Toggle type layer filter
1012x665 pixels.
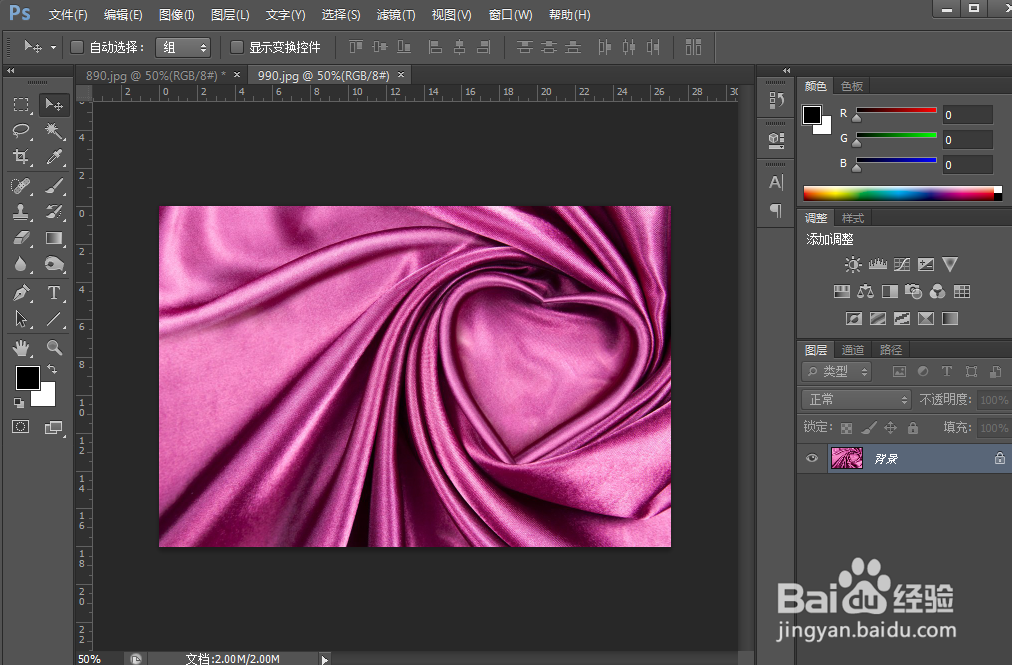(947, 371)
